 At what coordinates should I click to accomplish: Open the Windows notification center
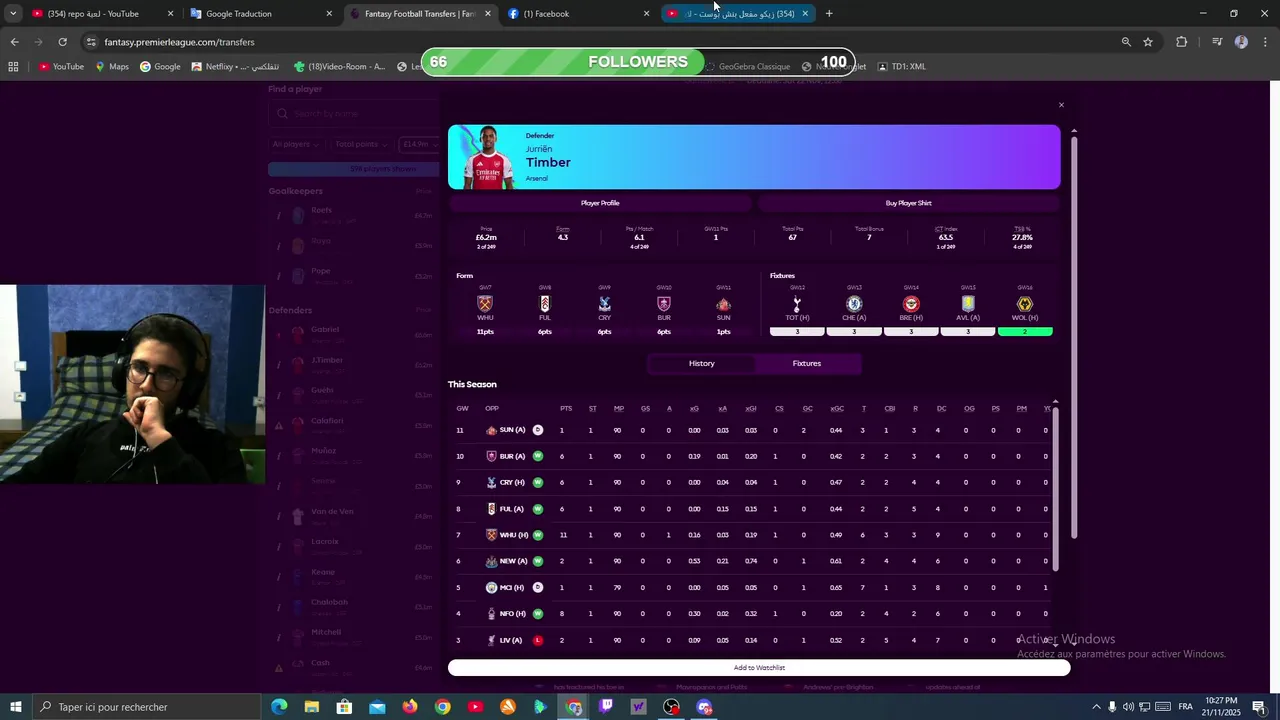coord(1259,707)
